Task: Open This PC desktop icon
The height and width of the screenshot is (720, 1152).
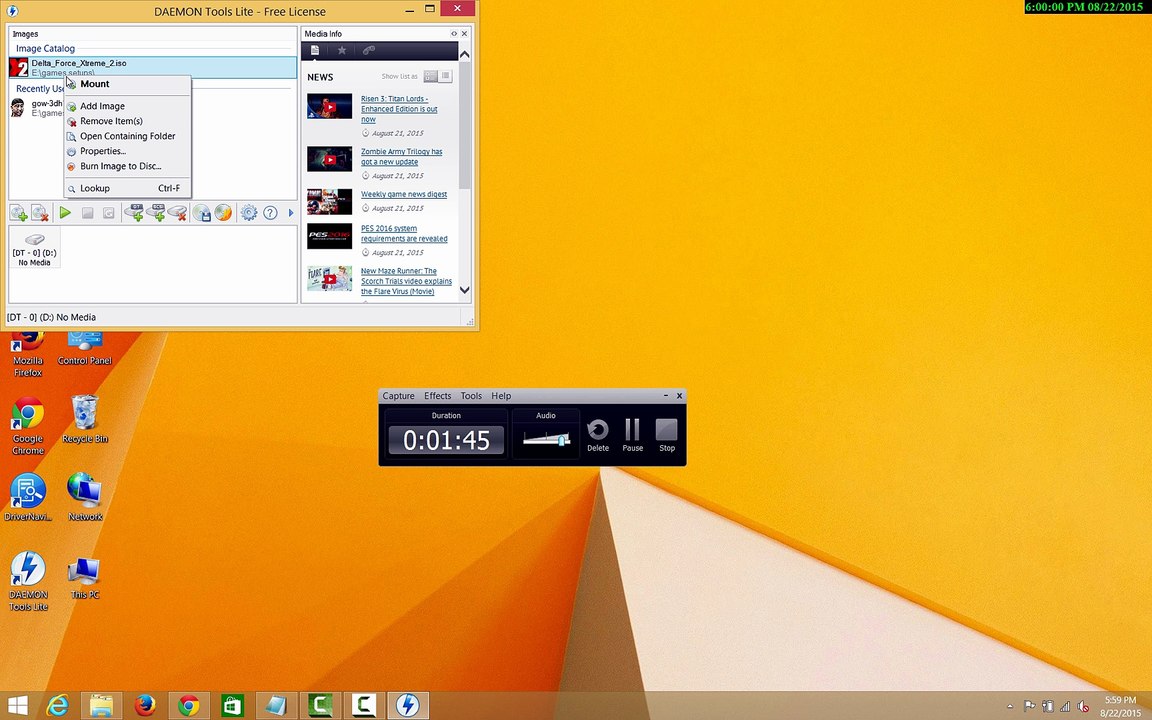Action: (x=84, y=577)
